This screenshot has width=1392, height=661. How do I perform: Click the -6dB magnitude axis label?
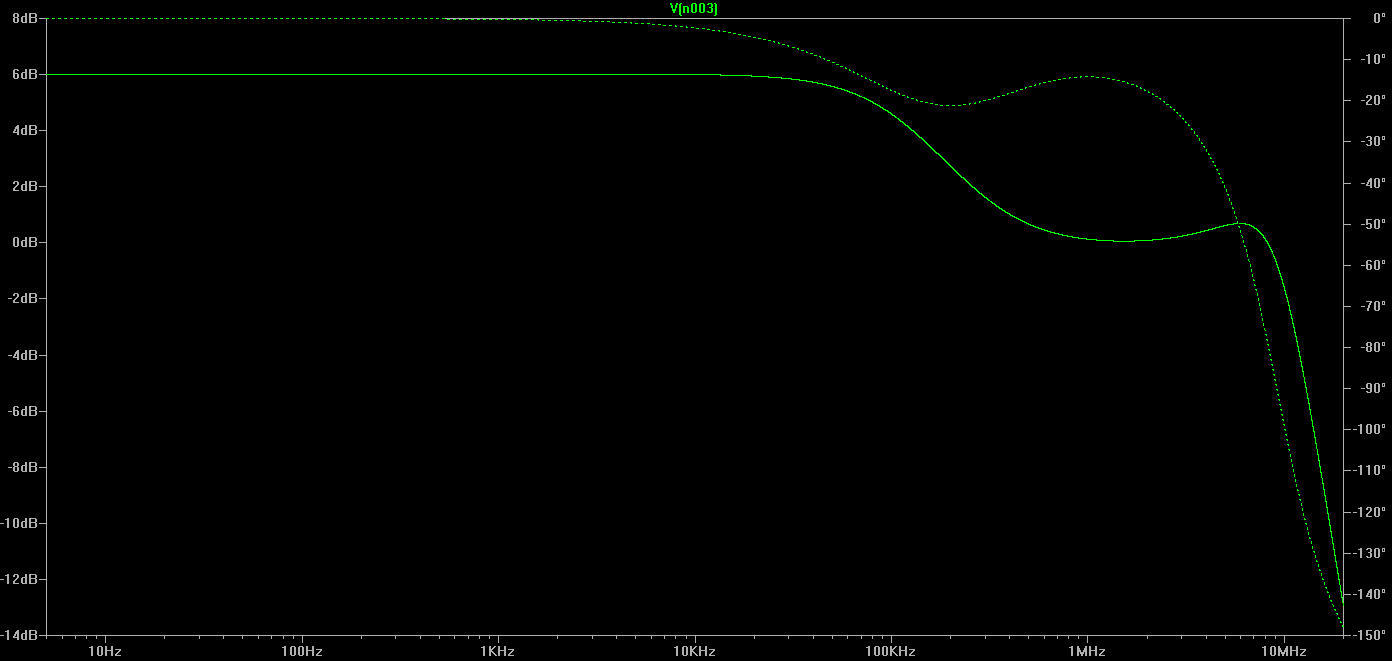click(23, 411)
